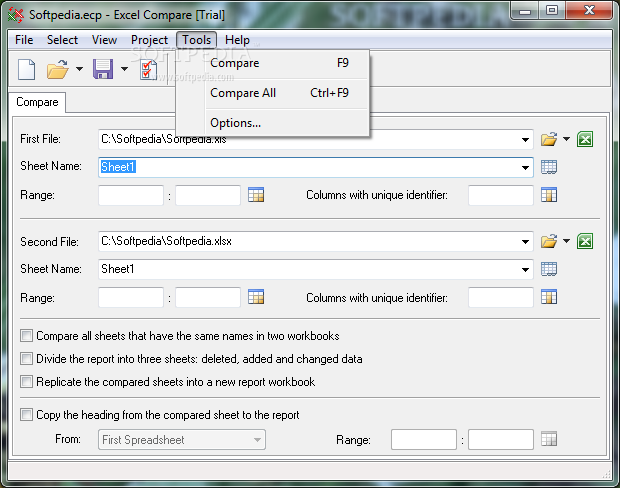This screenshot has height=488, width=620.
Task: Open First File Sheet Name dropdown arrow
Action: tap(525, 167)
